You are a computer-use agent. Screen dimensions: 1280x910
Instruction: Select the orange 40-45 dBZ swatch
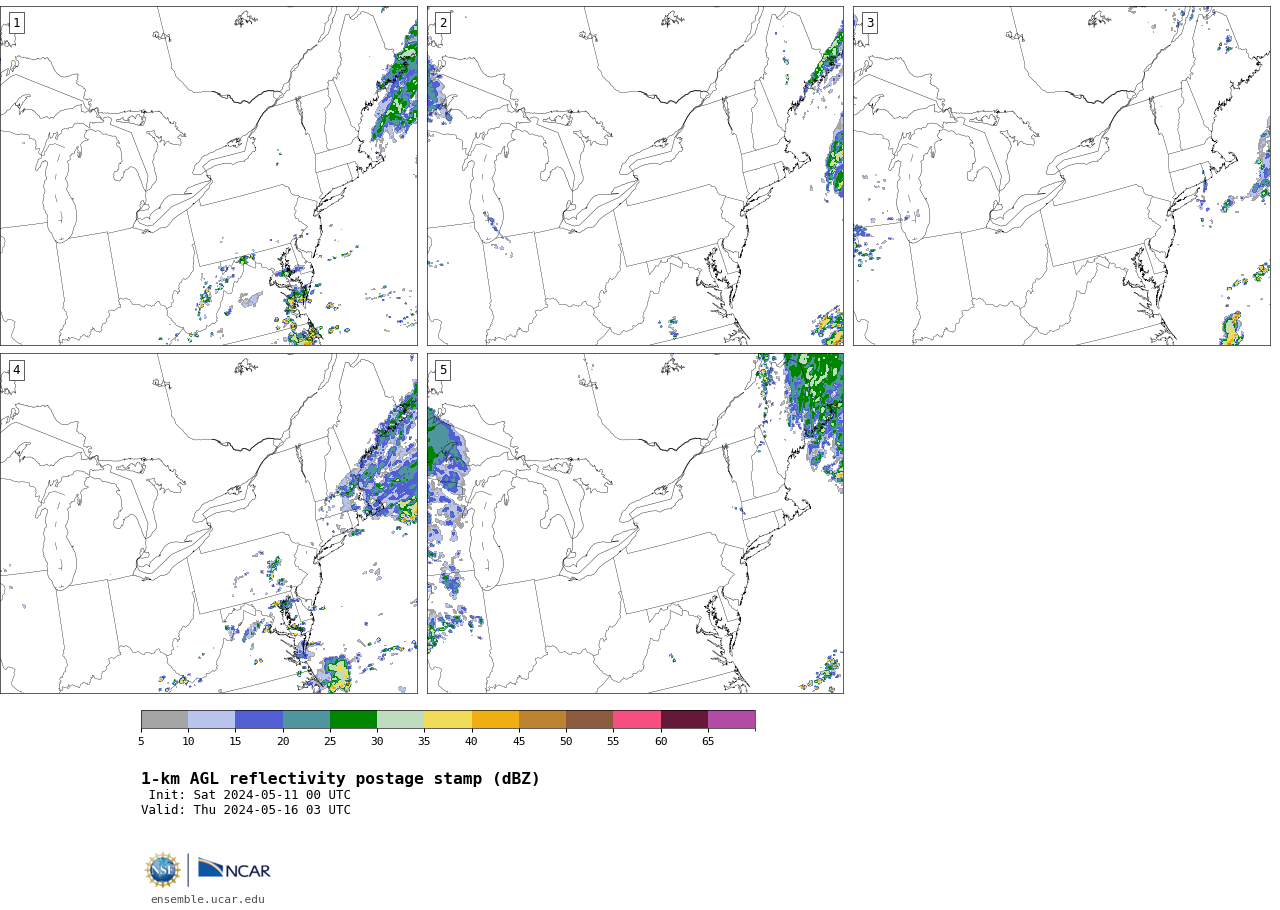tap(495, 720)
